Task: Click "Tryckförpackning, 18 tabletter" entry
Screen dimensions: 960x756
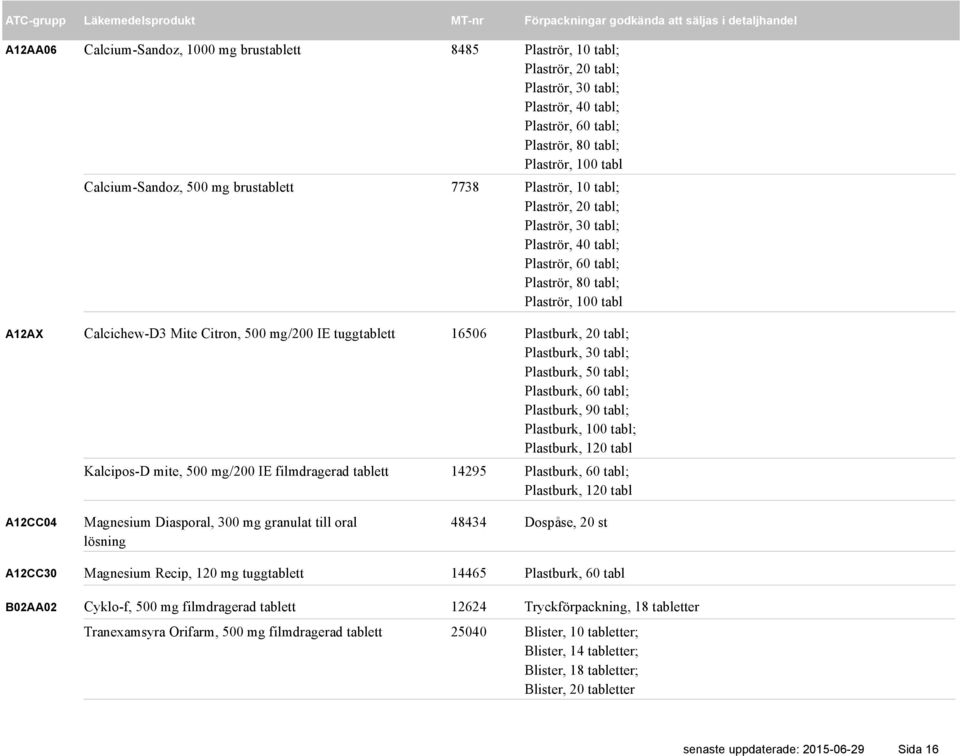Action: 612,607
